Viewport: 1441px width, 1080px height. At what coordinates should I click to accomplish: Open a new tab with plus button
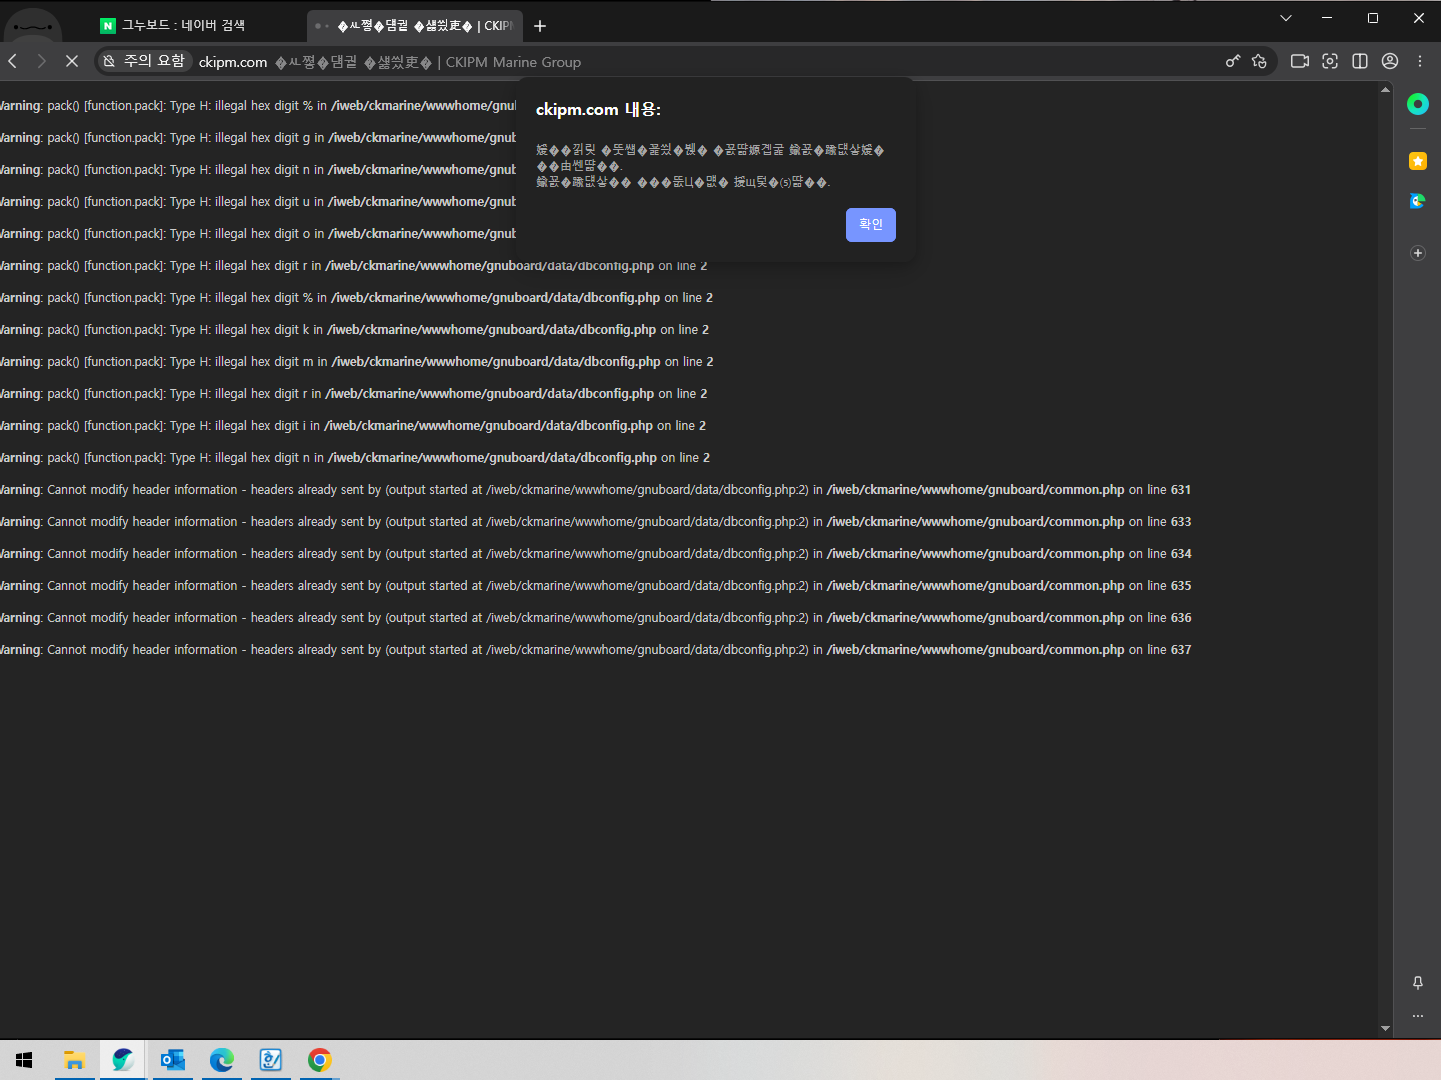click(540, 26)
